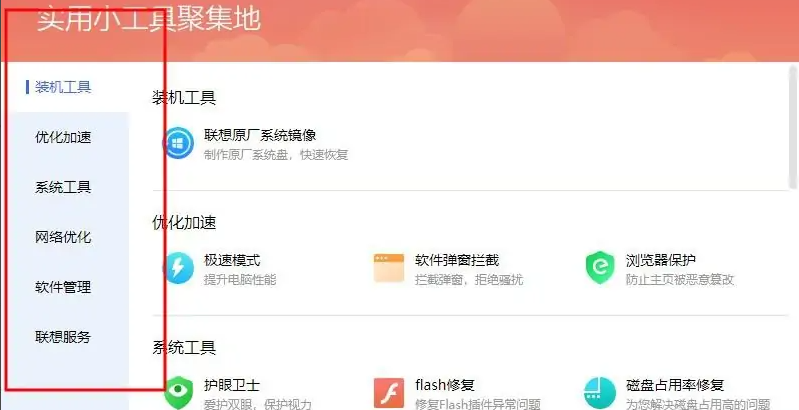Open the 磁盘占用率修复 disk icon
The width and height of the screenshot is (799, 410).
pyautogui.click(x=600, y=393)
